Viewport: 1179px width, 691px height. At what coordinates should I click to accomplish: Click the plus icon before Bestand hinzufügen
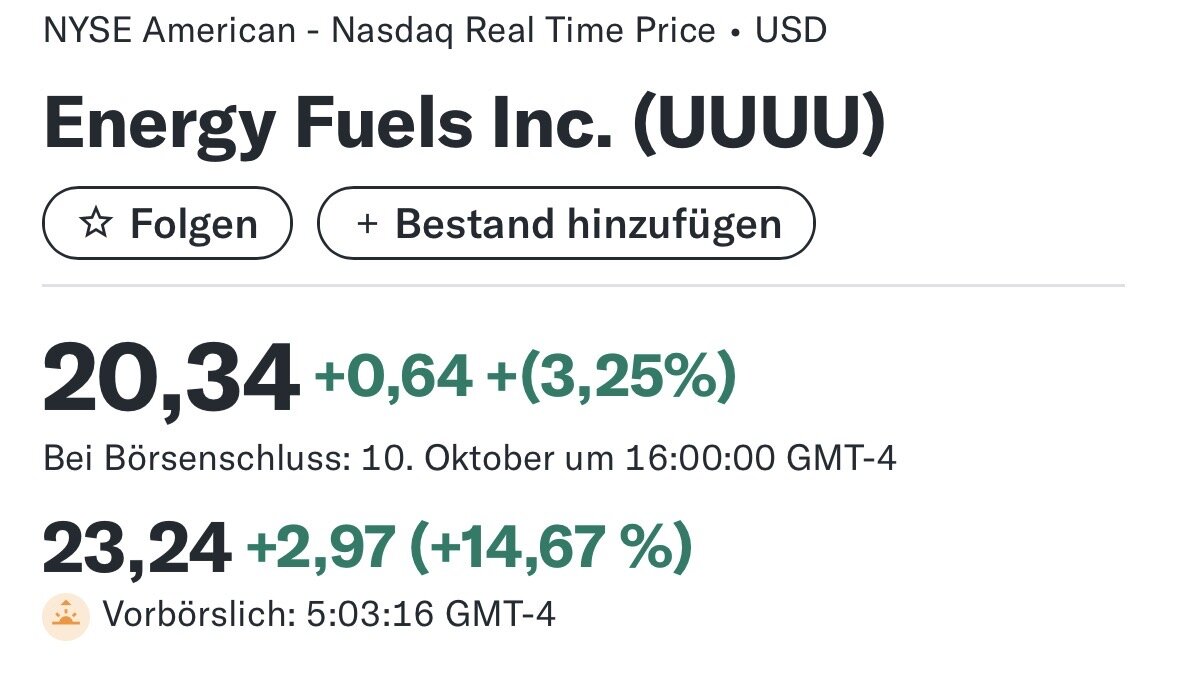367,224
